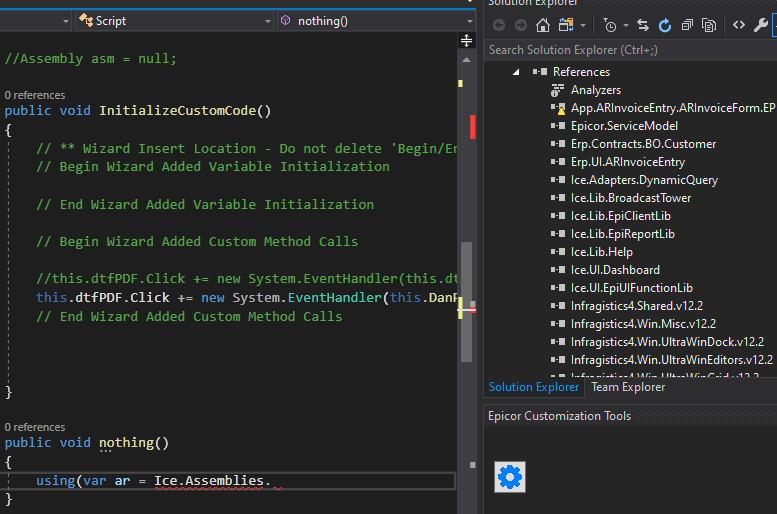Select the Infragistics4.Win.Misc.v12.2 reference
The height and width of the screenshot is (514, 777).
coord(643,324)
